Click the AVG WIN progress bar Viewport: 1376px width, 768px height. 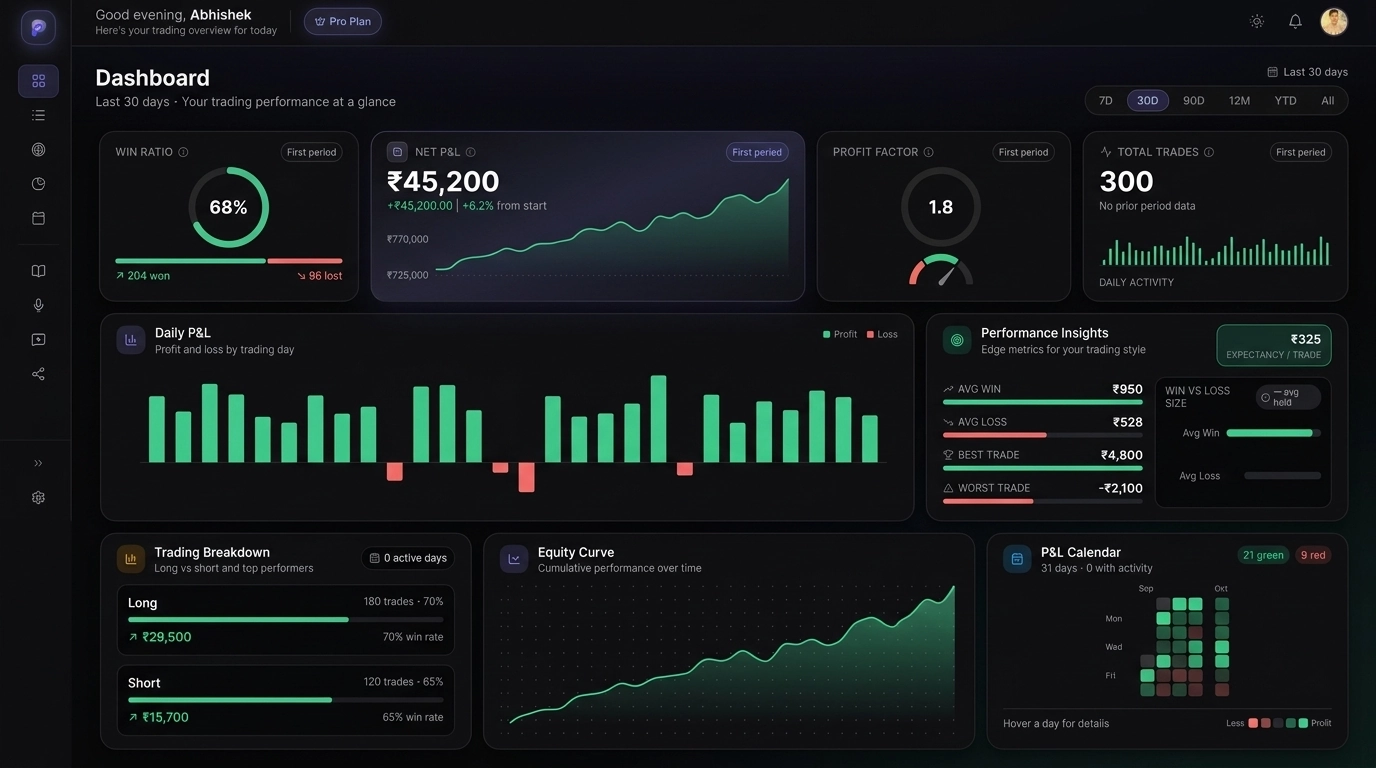click(1043, 402)
